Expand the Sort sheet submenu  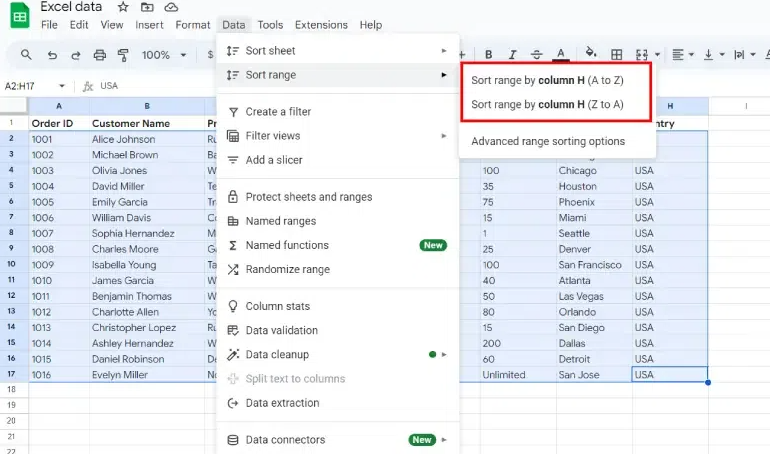[x=337, y=50]
